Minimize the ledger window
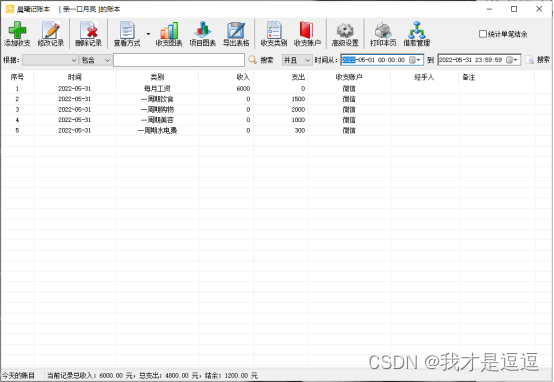554x382 pixels. coord(489,9)
